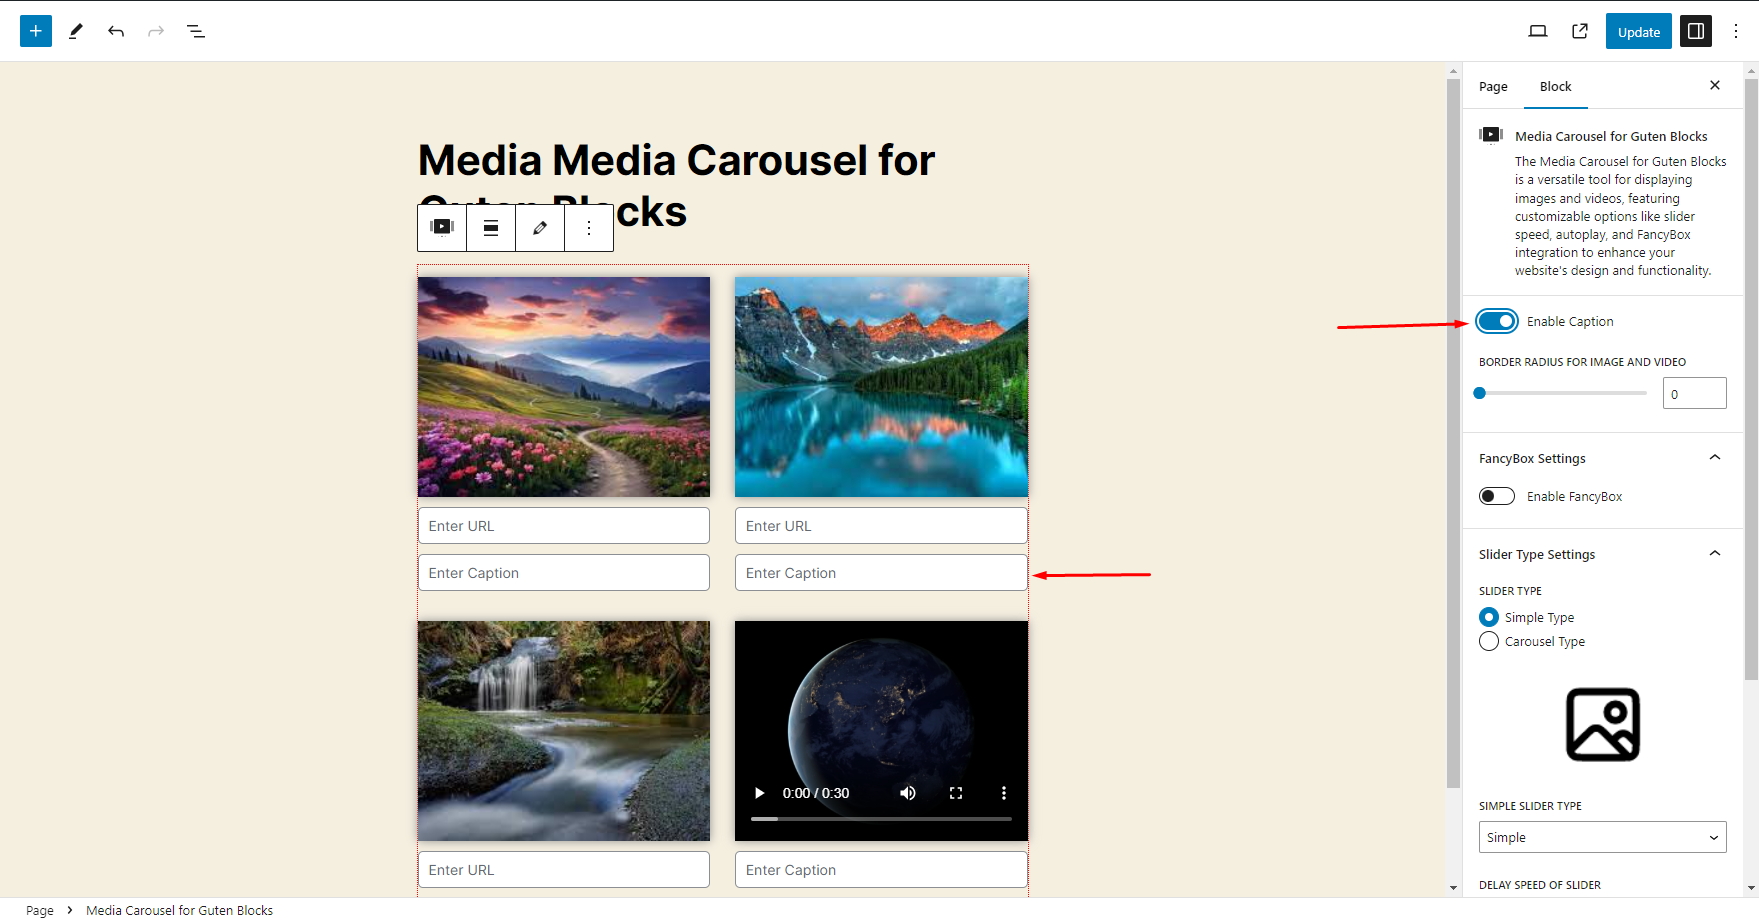
Task: Click Enter Caption field under flower meadow image
Action: point(564,573)
